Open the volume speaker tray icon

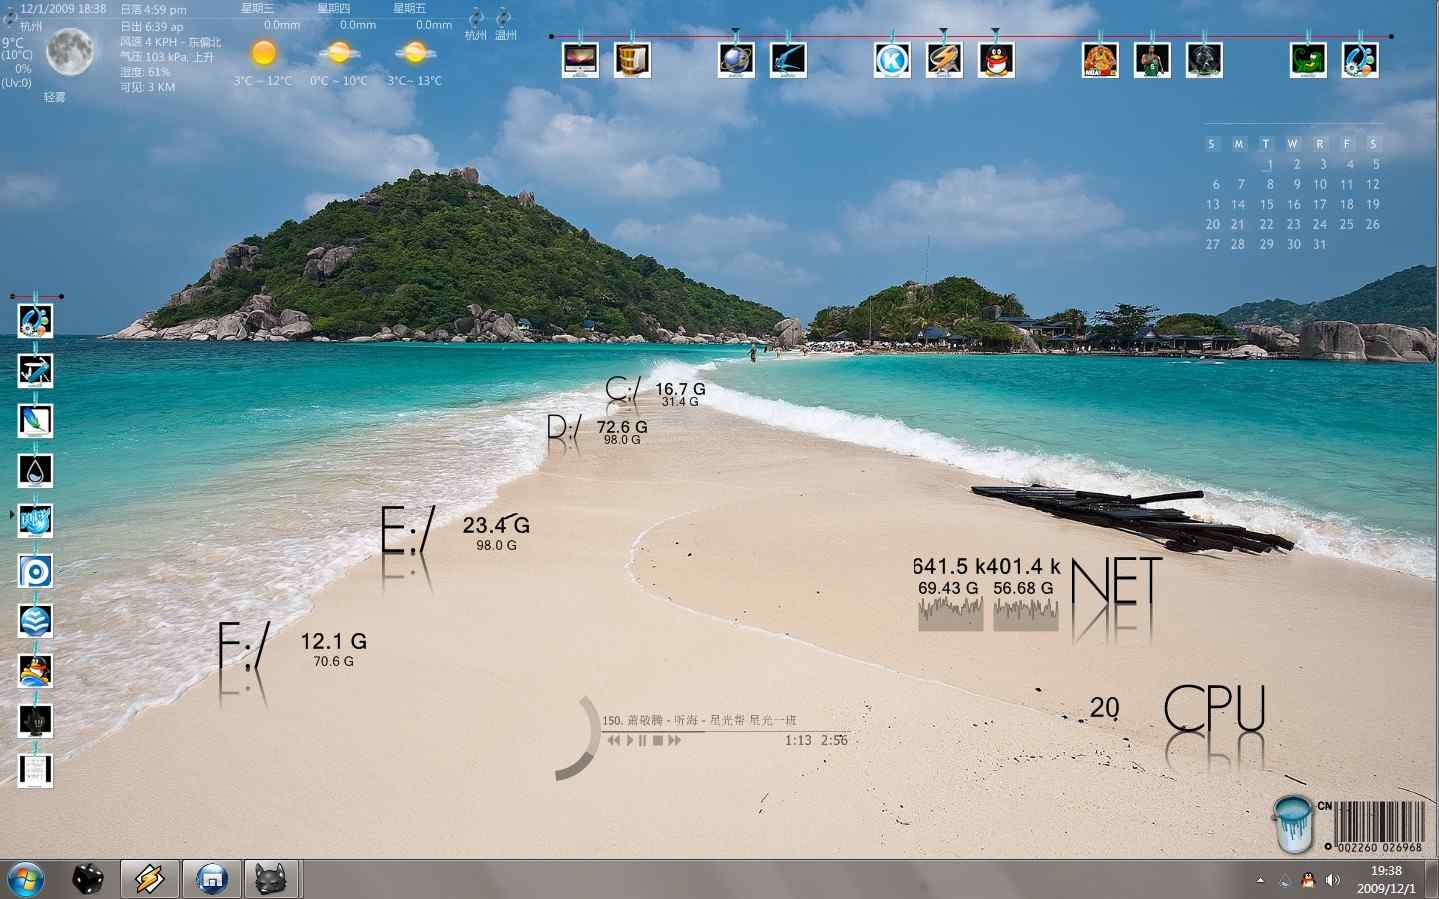(x=1333, y=880)
